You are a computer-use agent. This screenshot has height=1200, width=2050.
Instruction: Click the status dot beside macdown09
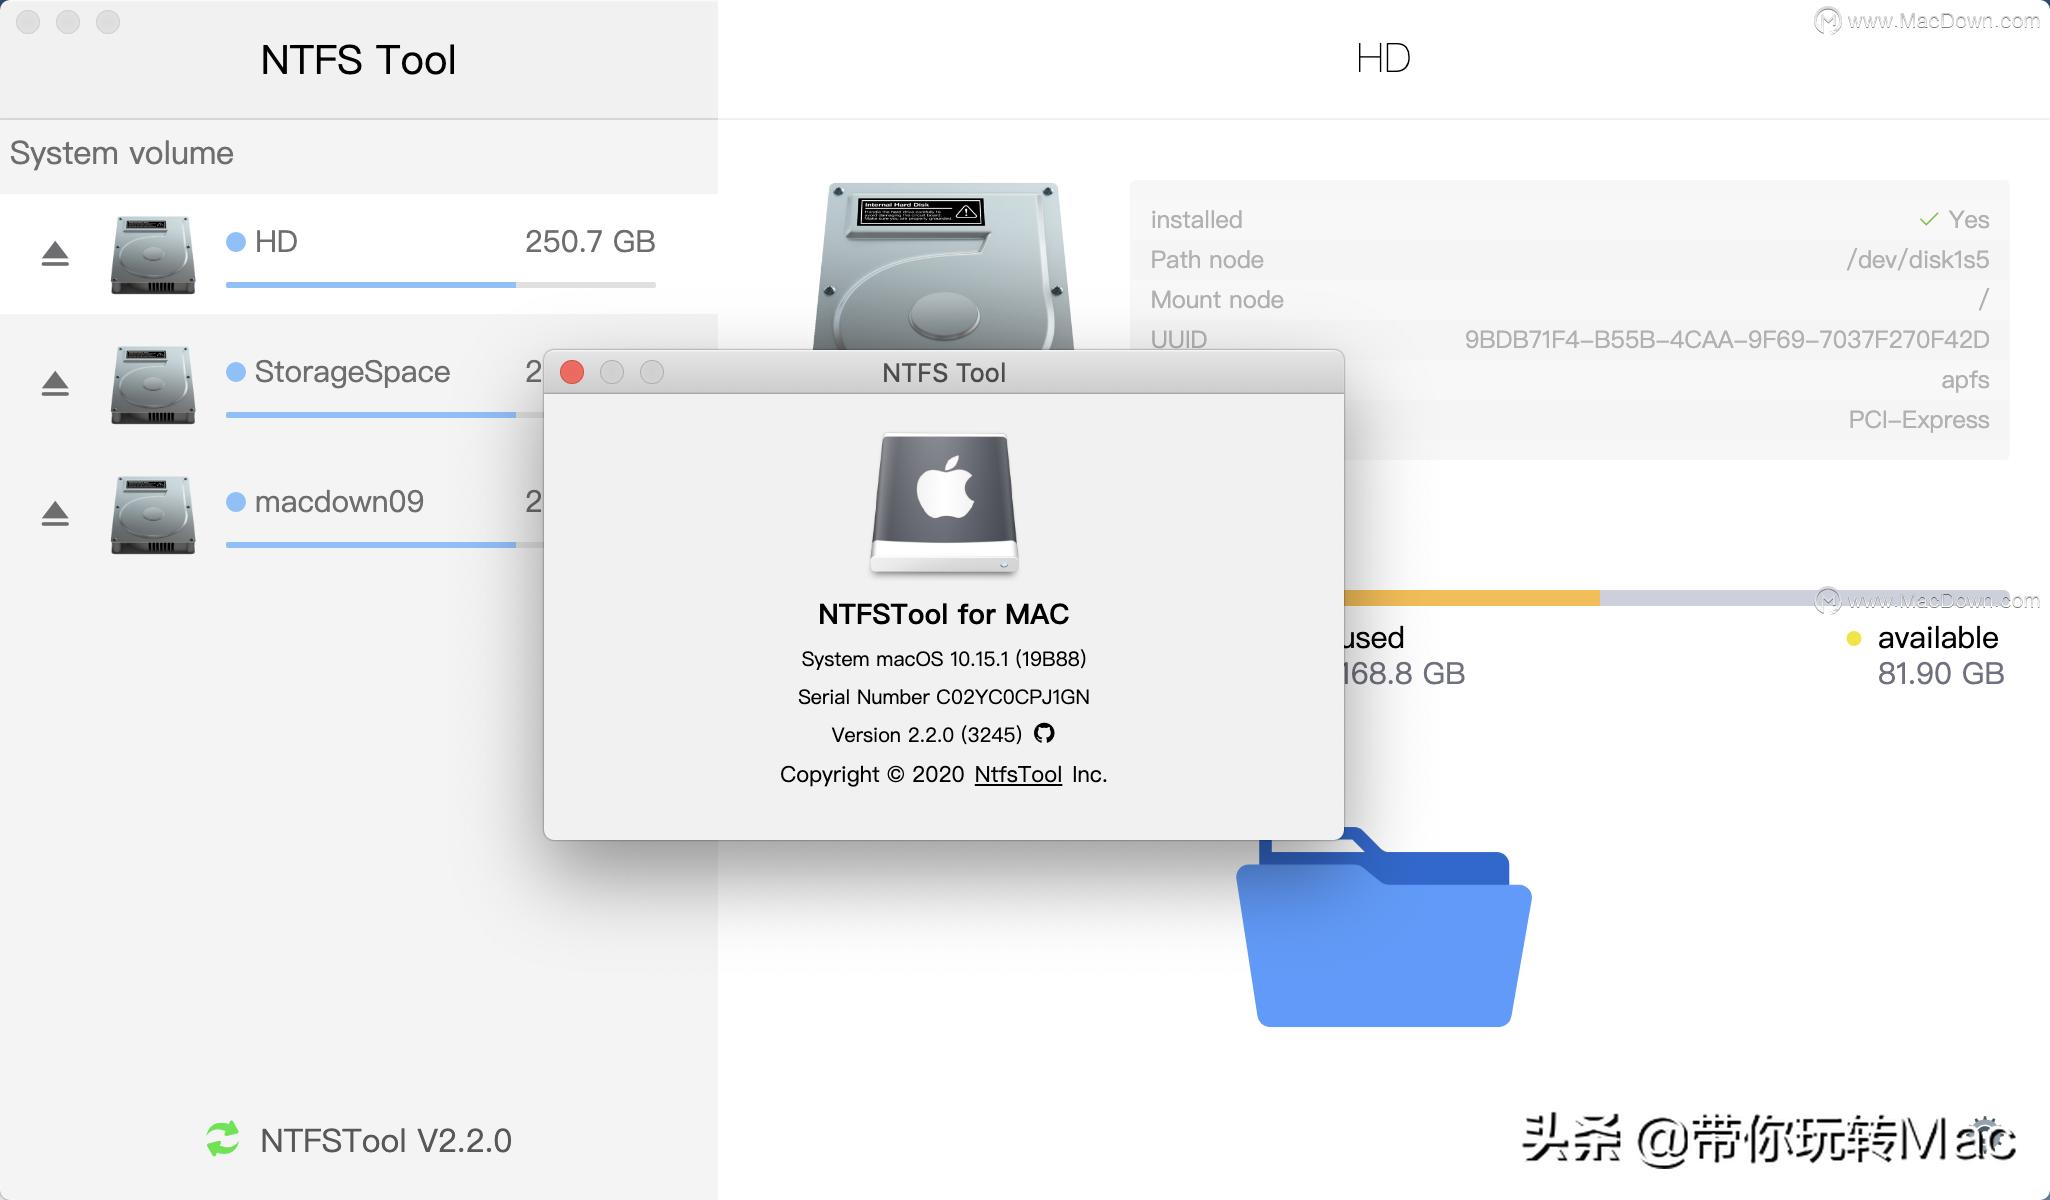(x=235, y=501)
